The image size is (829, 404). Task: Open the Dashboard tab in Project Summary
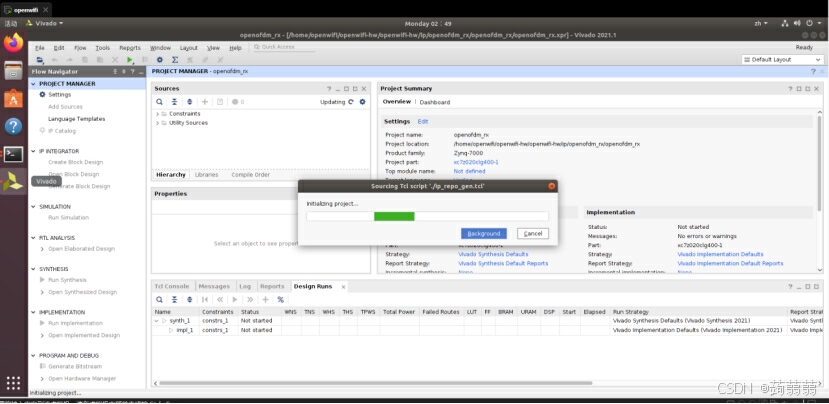pyautogui.click(x=435, y=102)
